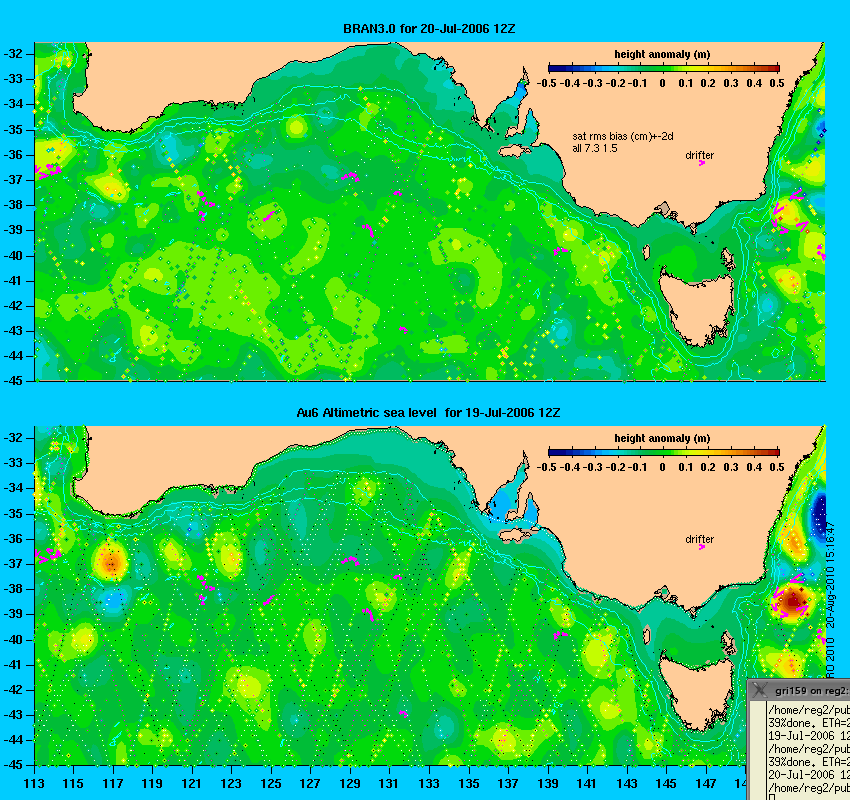Click the 133 longitude tick label
Screen dimensions: 850x800
coord(429,784)
